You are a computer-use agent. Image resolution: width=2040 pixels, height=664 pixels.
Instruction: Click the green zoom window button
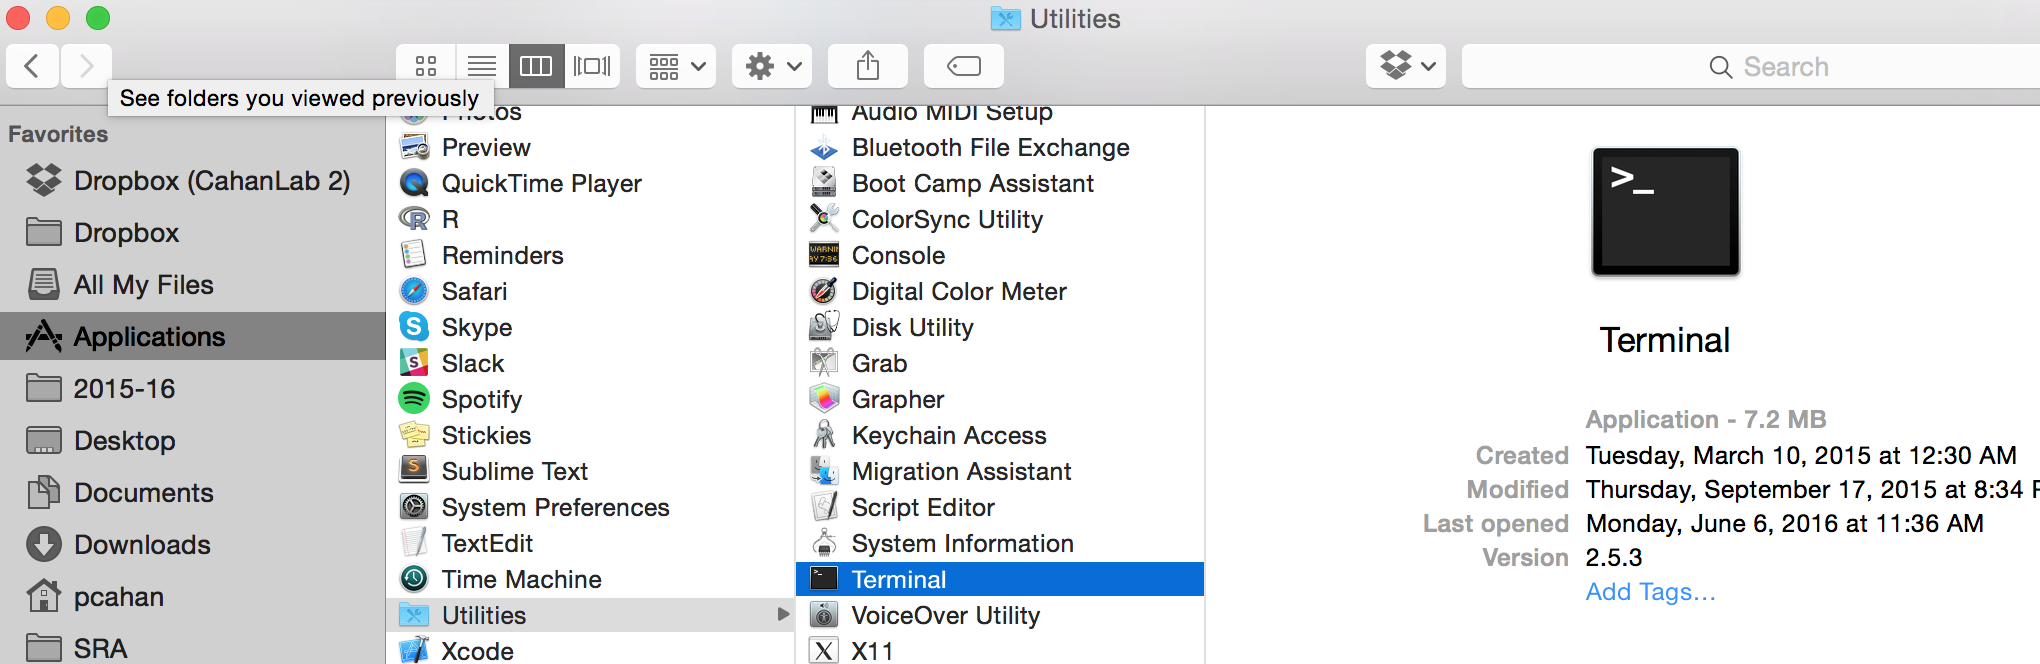98,18
